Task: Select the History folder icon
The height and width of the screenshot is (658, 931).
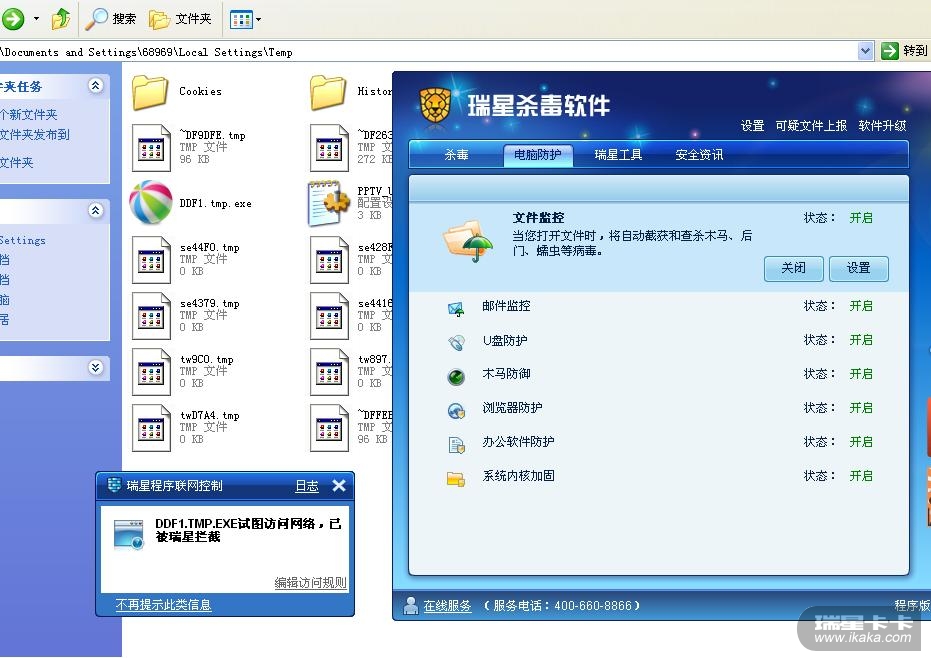Action: 328,92
